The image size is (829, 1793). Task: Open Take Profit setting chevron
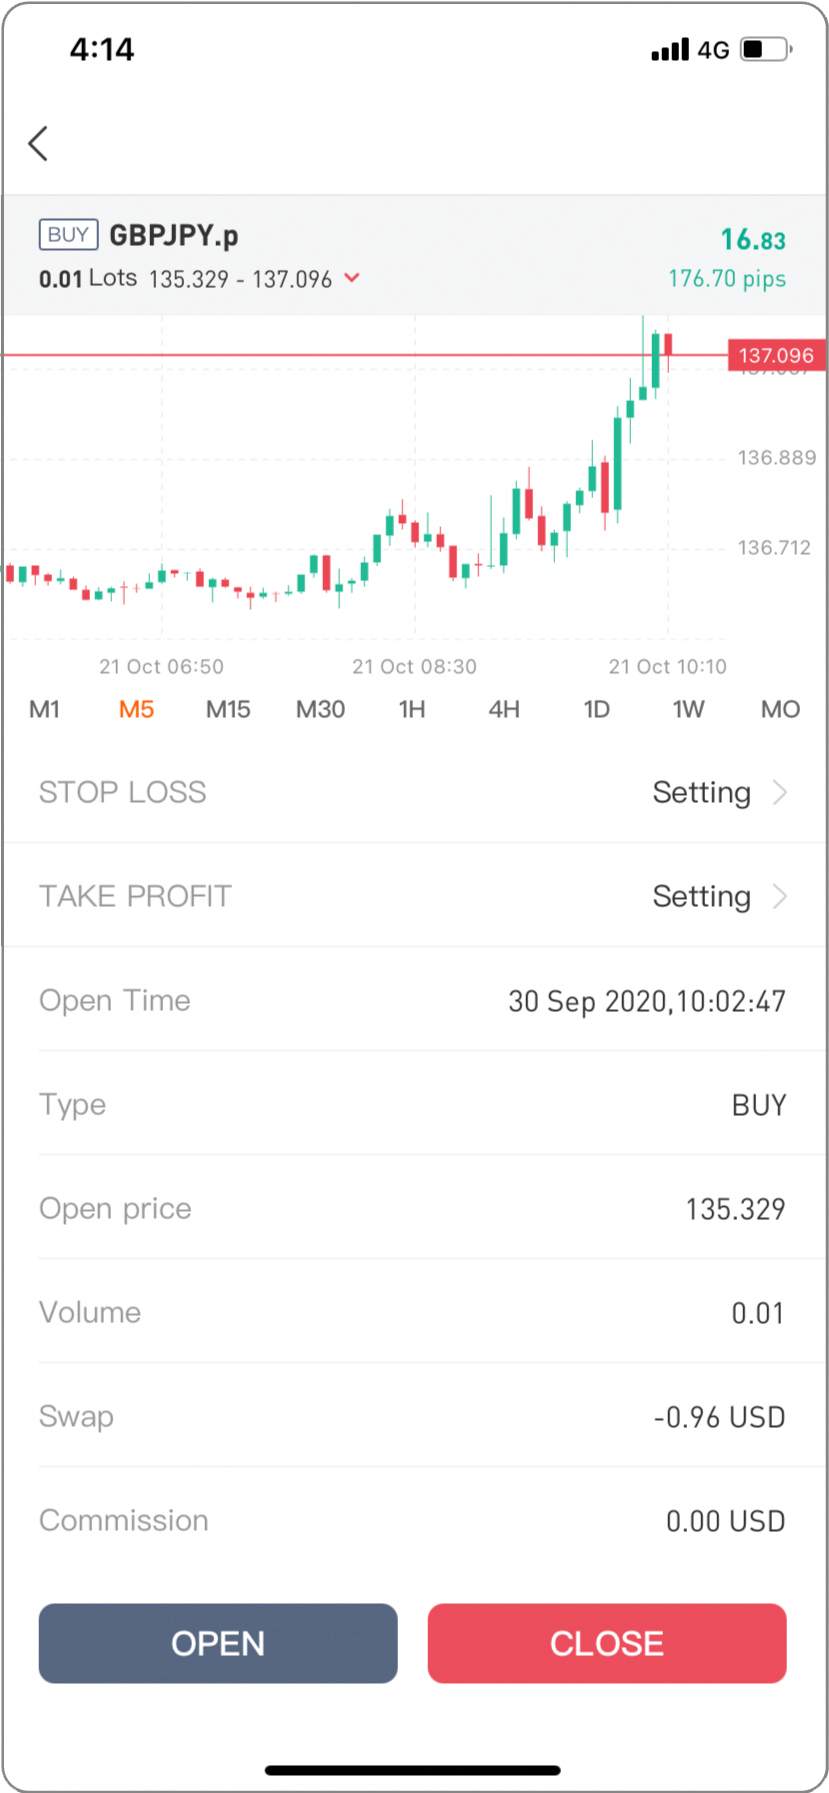(x=780, y=896)
